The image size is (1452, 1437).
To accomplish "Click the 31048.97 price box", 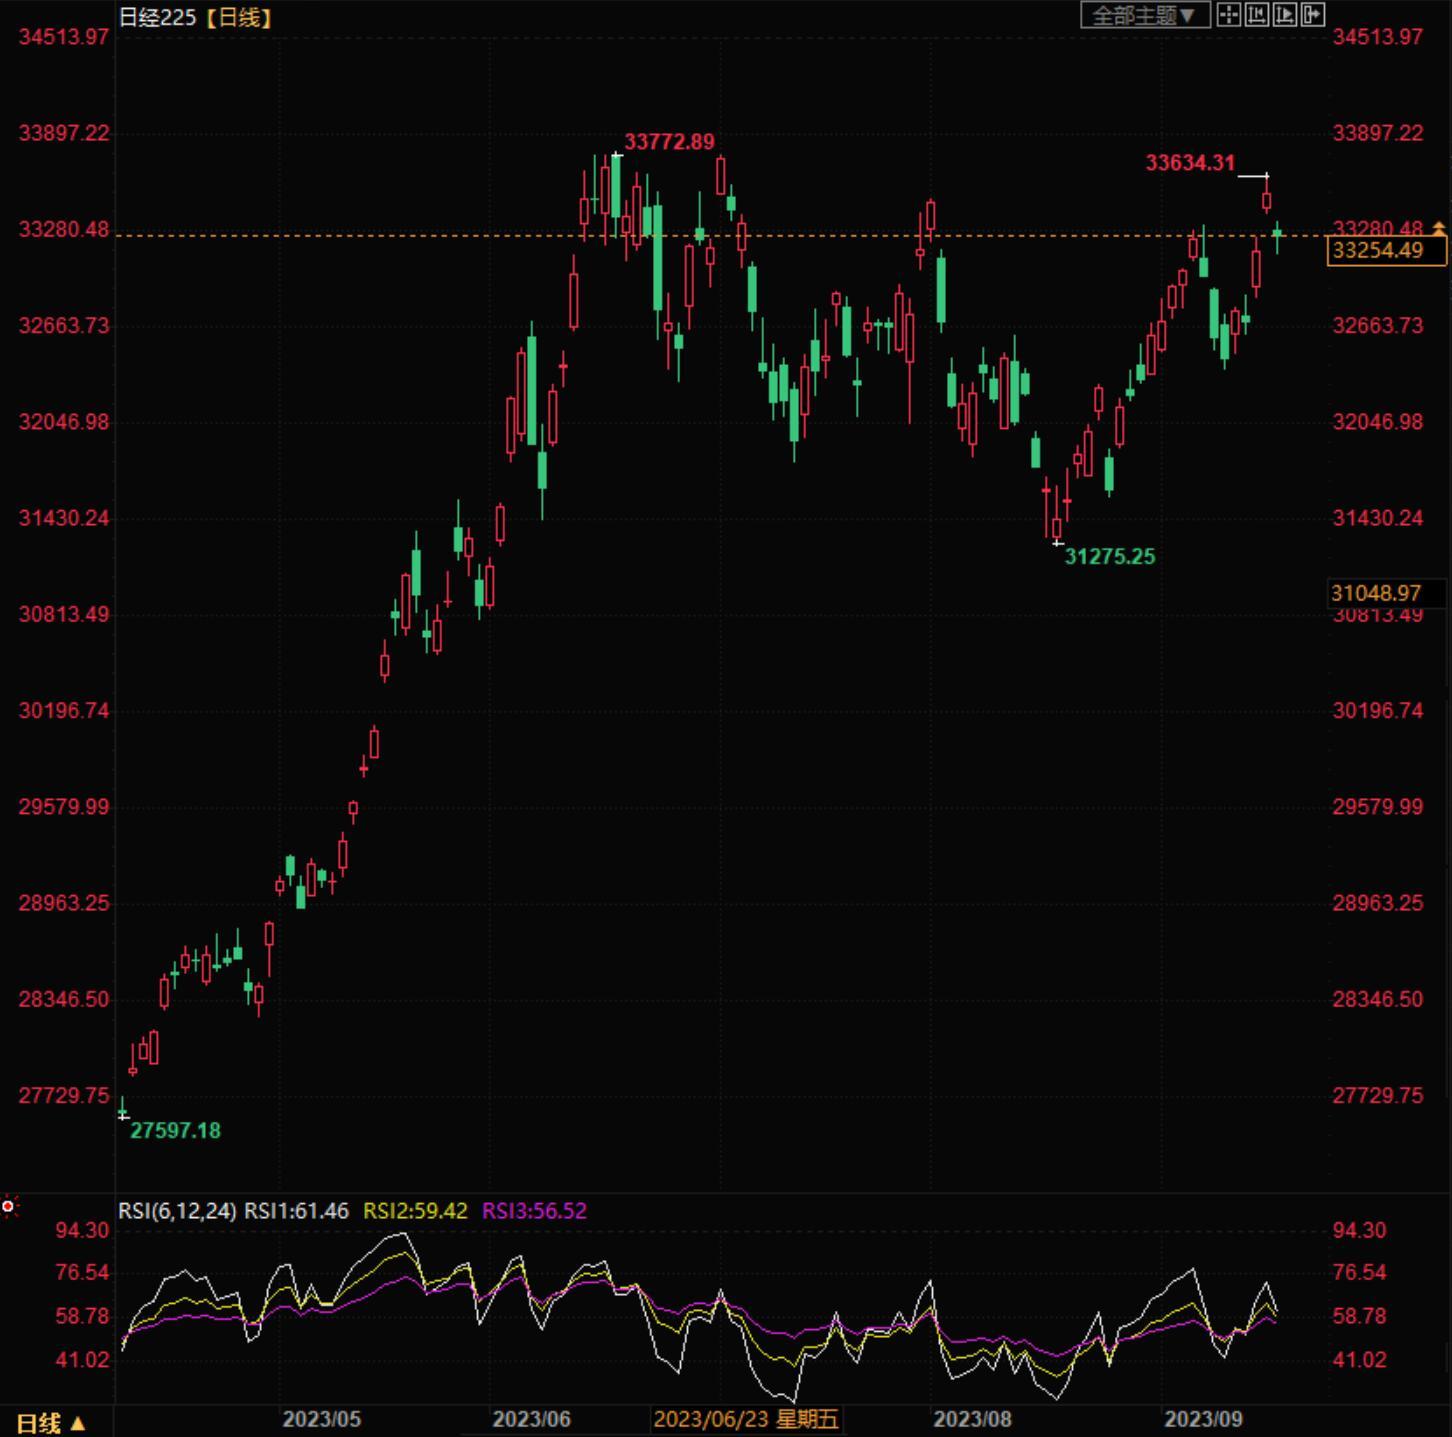I will [1386, 593].
